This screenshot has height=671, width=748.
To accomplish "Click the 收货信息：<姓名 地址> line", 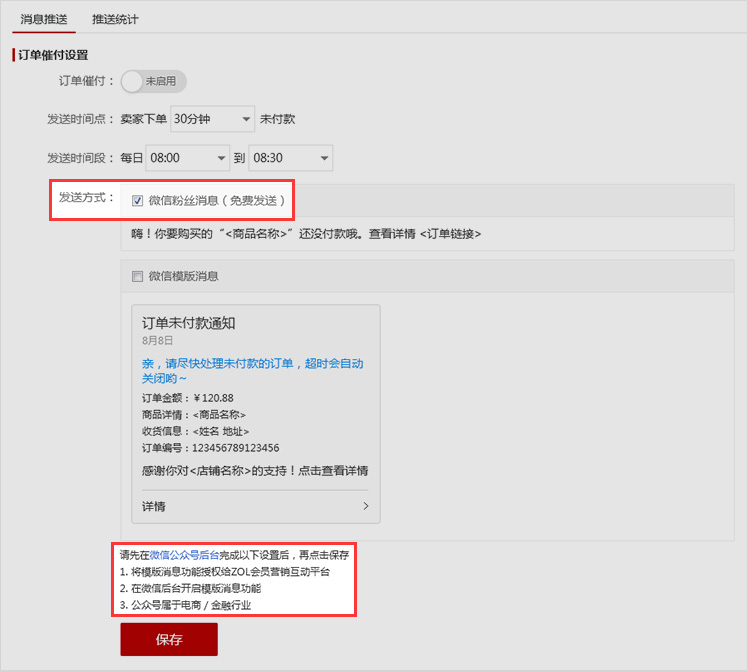I will click(195, 432).
